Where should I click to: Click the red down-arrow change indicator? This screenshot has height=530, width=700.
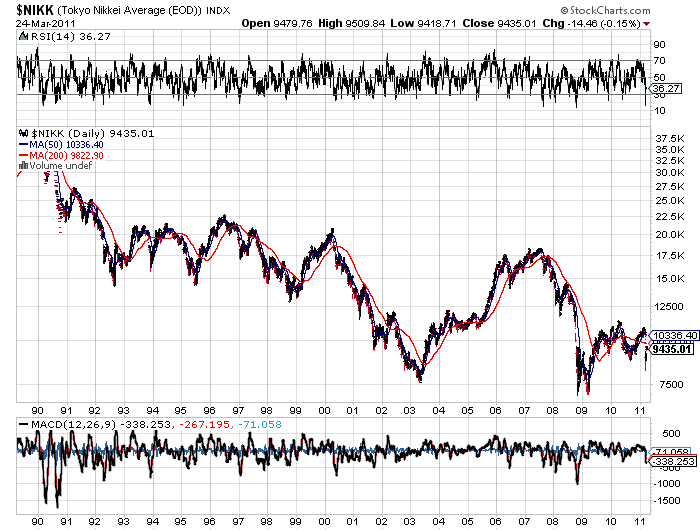[646, 24]
